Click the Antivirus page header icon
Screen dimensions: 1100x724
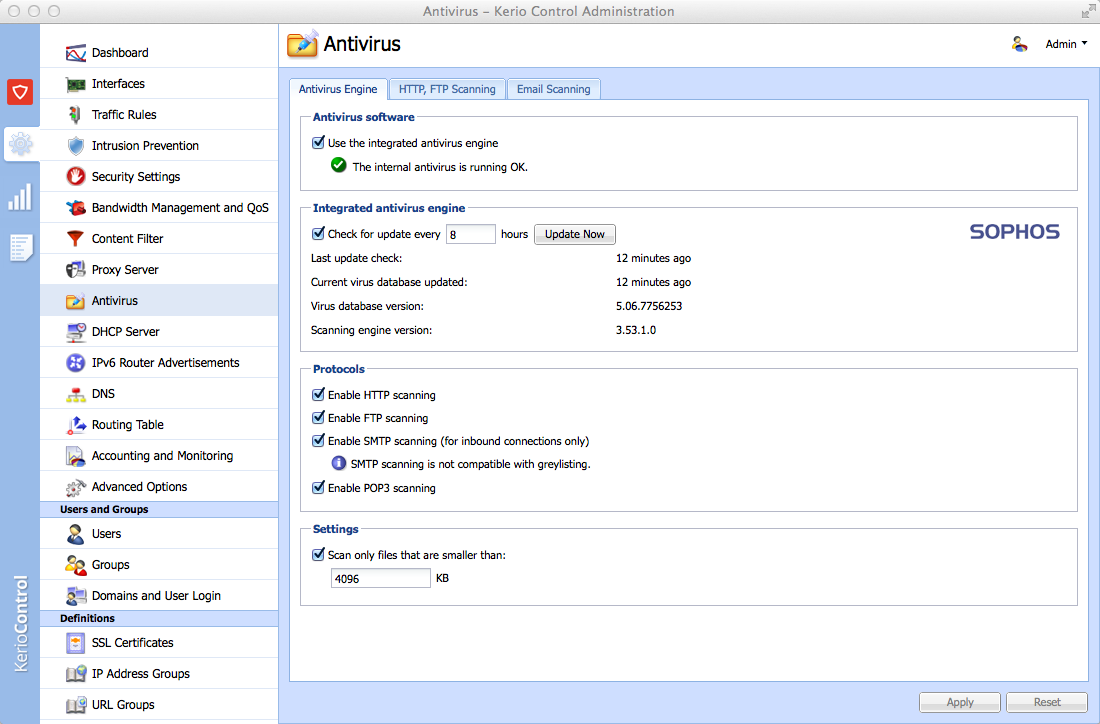[303, 44]
